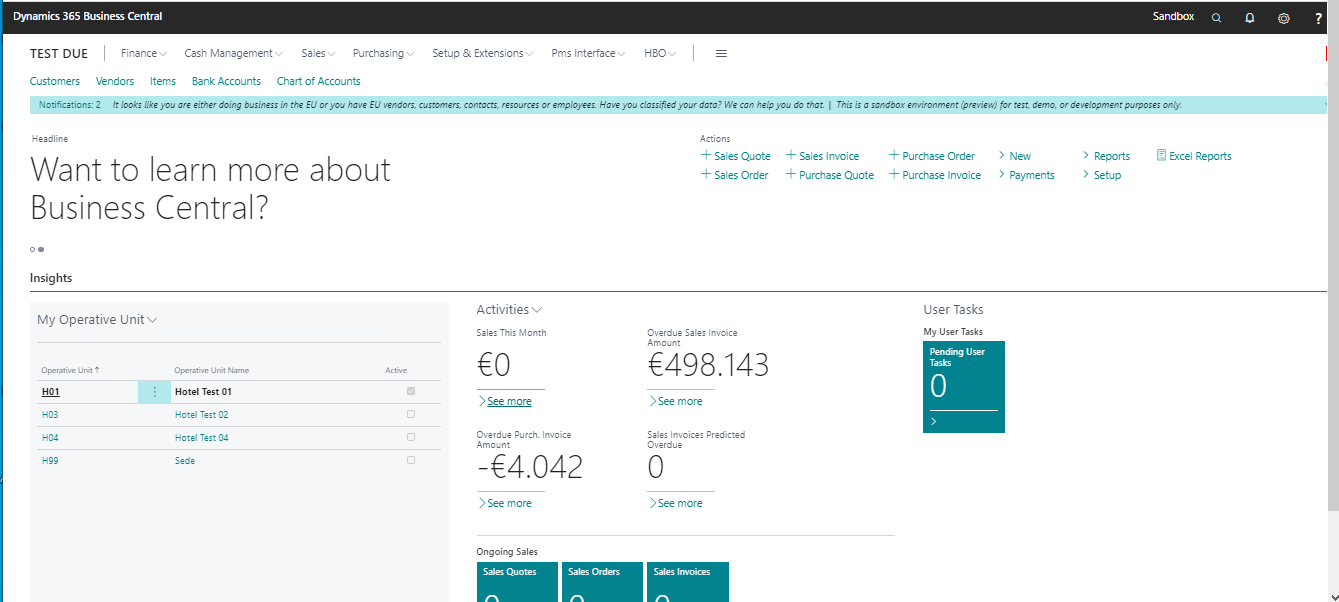The width and height of the screenshot is (1339, 602).
Task: Click the -€4.042 overdue purchase amount
Action: 530,468
